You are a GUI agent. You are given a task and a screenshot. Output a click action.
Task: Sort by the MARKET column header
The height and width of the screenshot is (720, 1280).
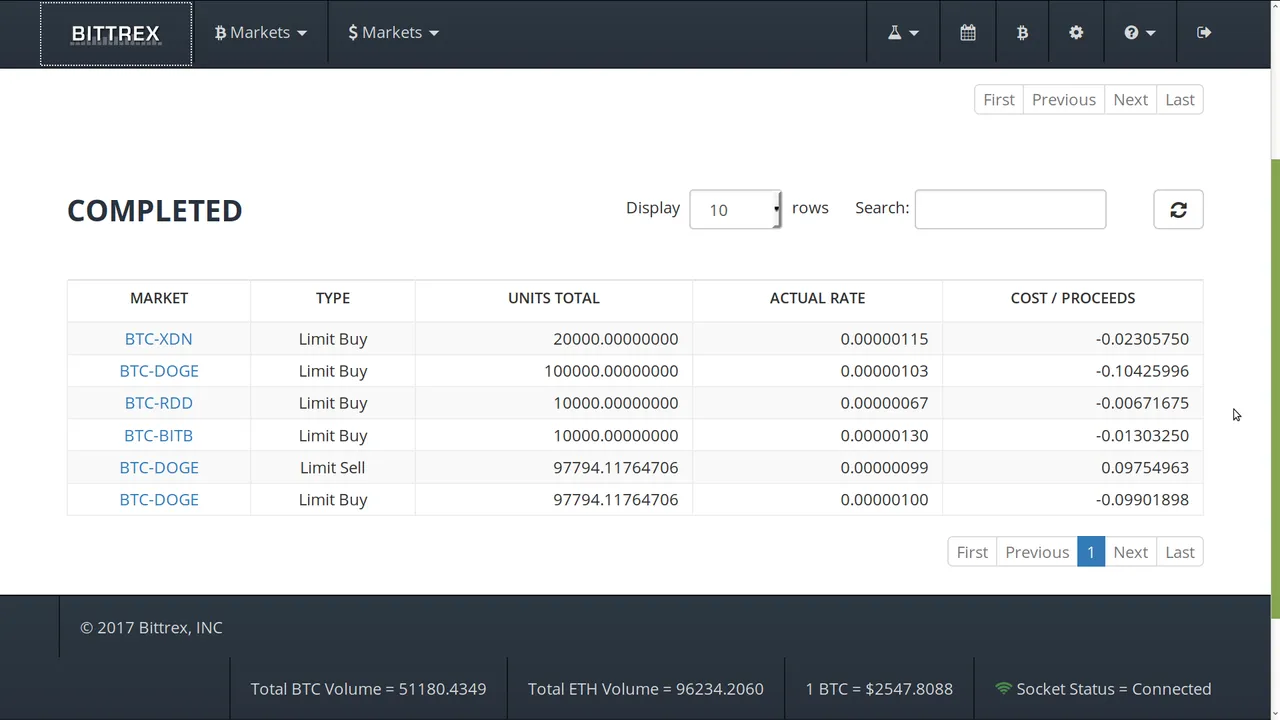coord(159,298)
